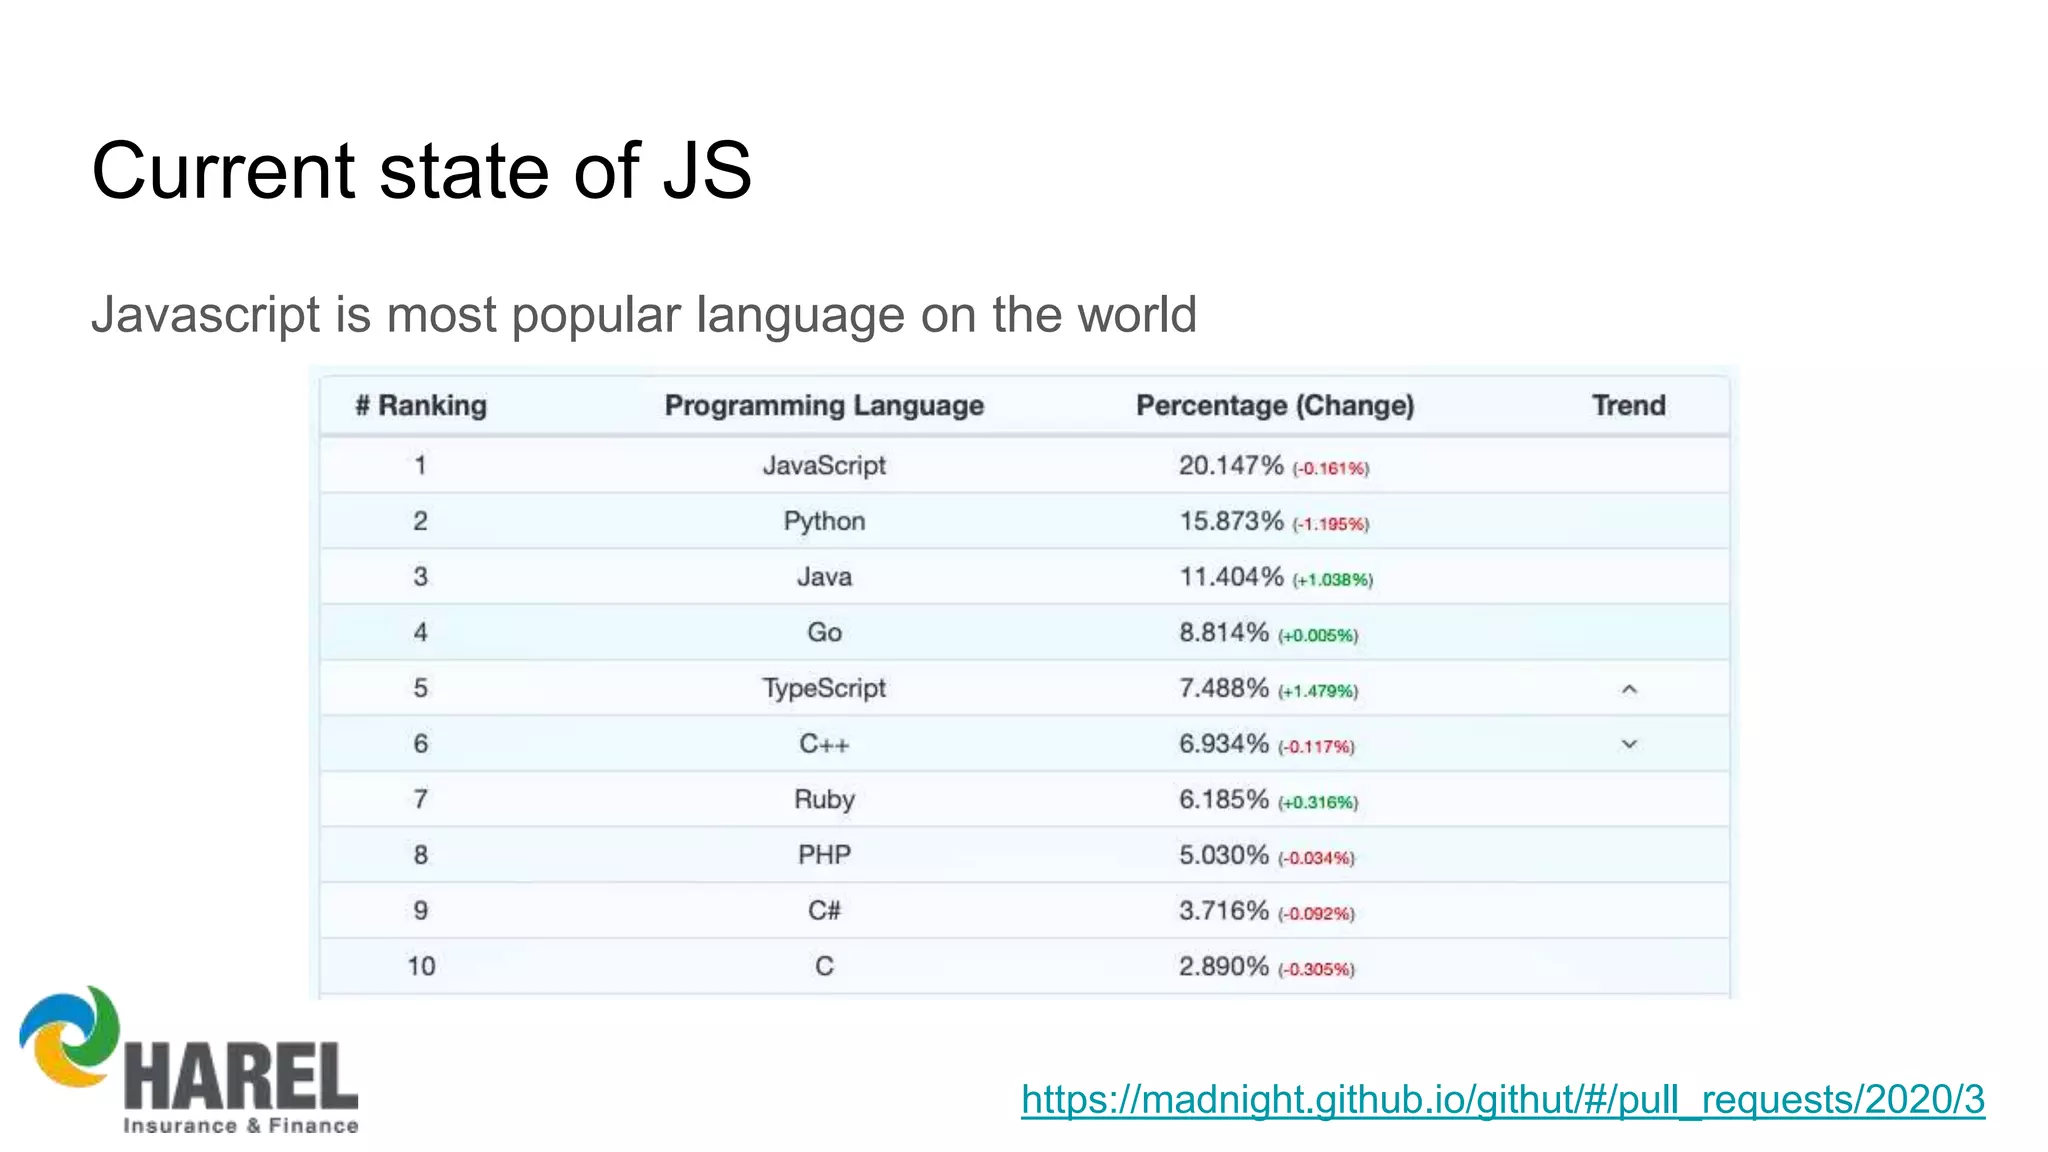
Task: Click the Python language cell
Action: [x=824, y=521]
